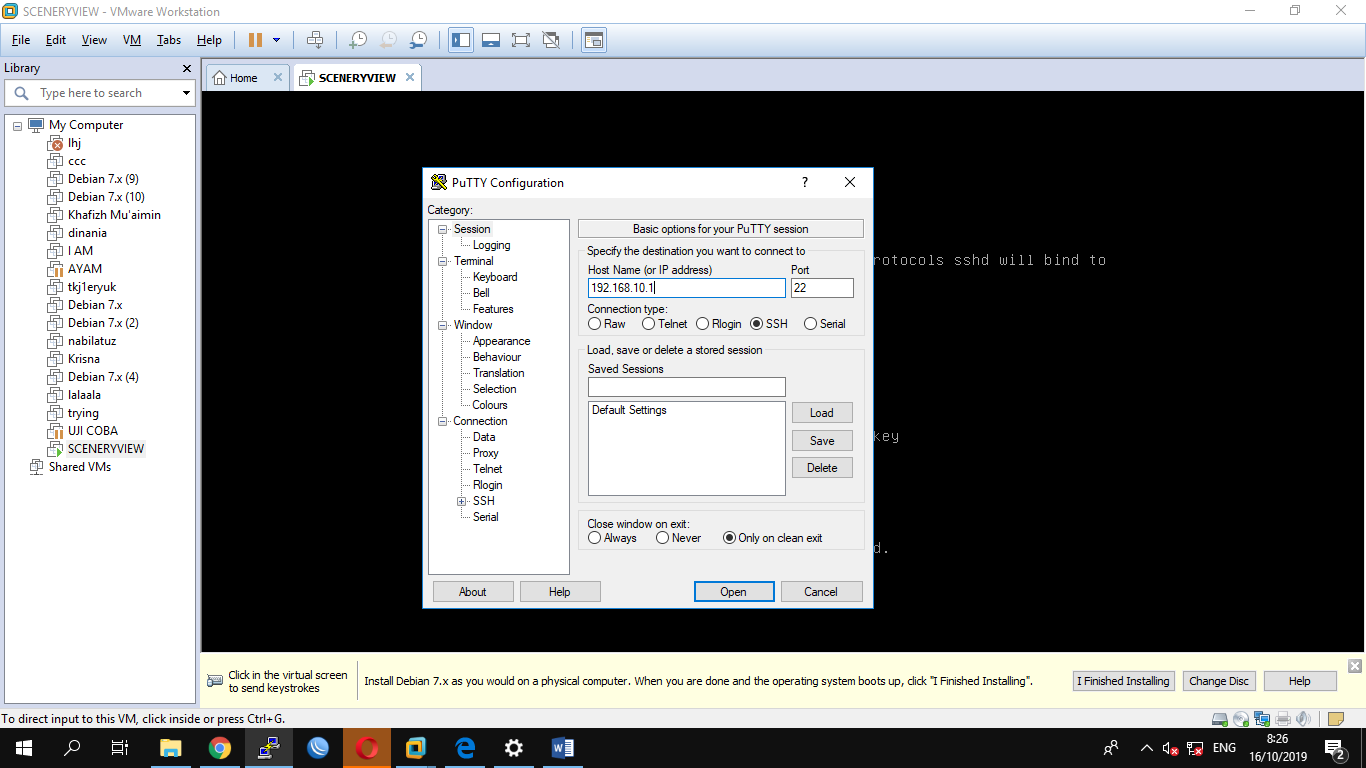This screenshot has width=1366, height=768.
Task: Open the library search dropdown arrow
Action: click(186, 93)
